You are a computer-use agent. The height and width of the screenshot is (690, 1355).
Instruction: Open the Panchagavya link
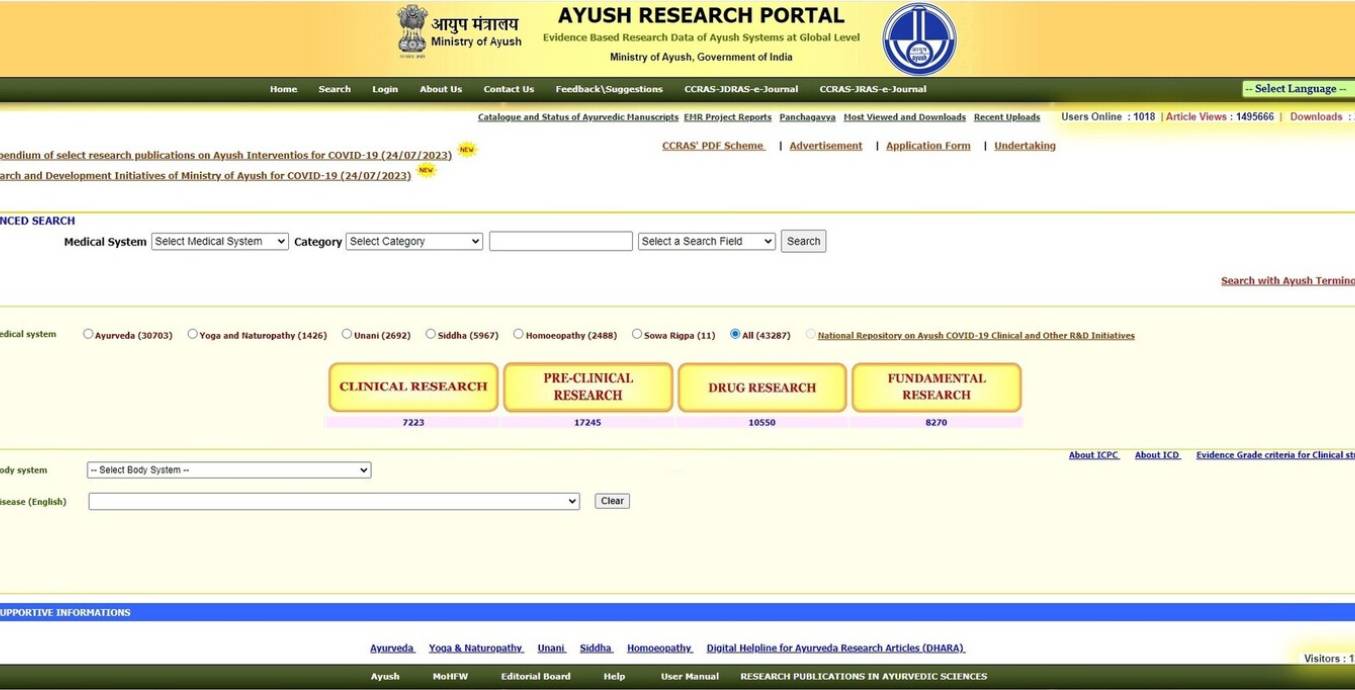click(x=807, y=117)
